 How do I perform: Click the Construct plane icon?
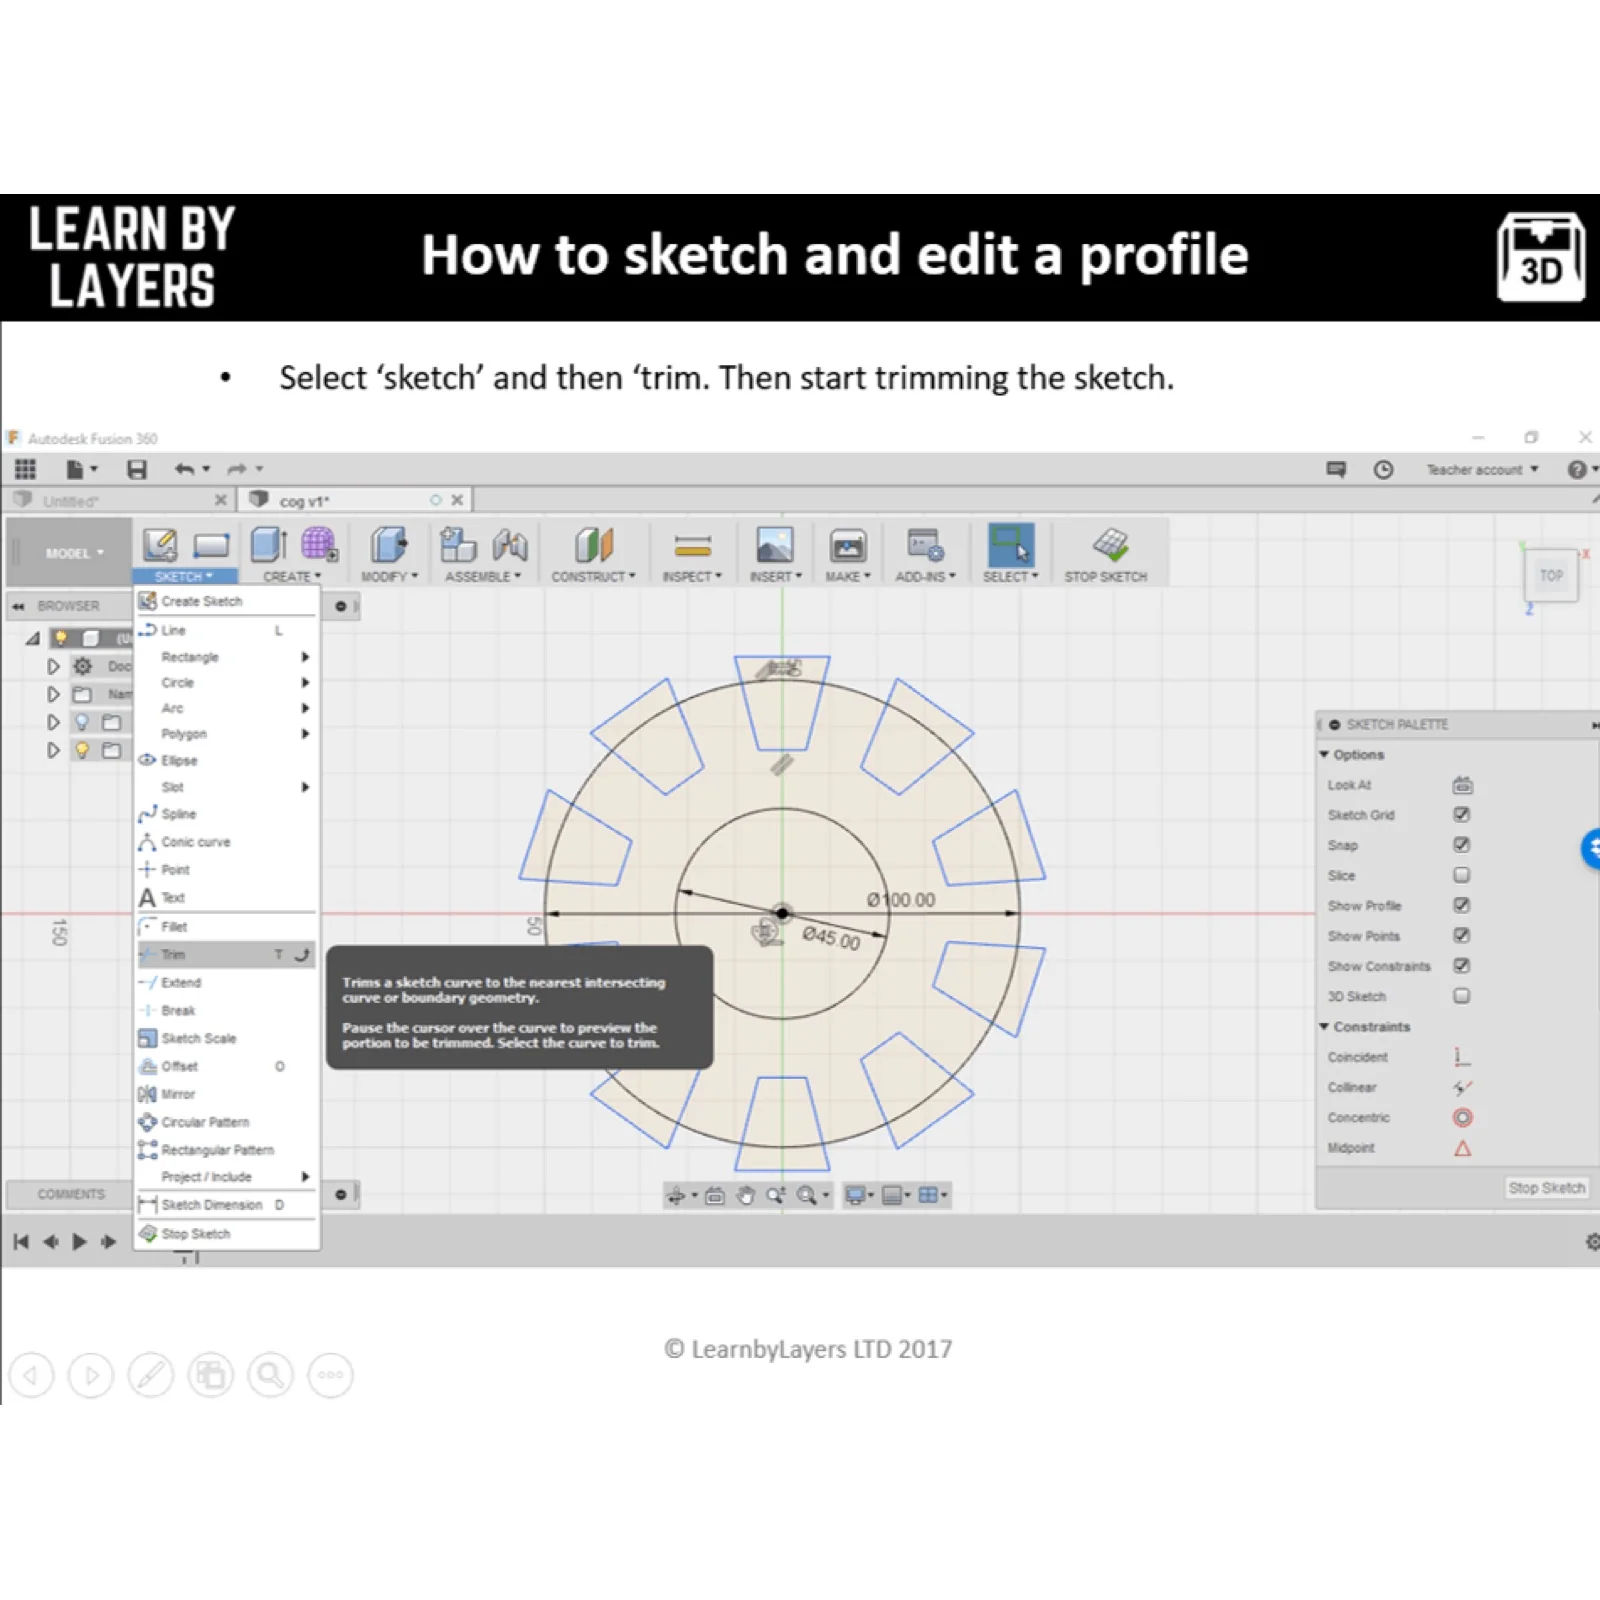point(593,545)
